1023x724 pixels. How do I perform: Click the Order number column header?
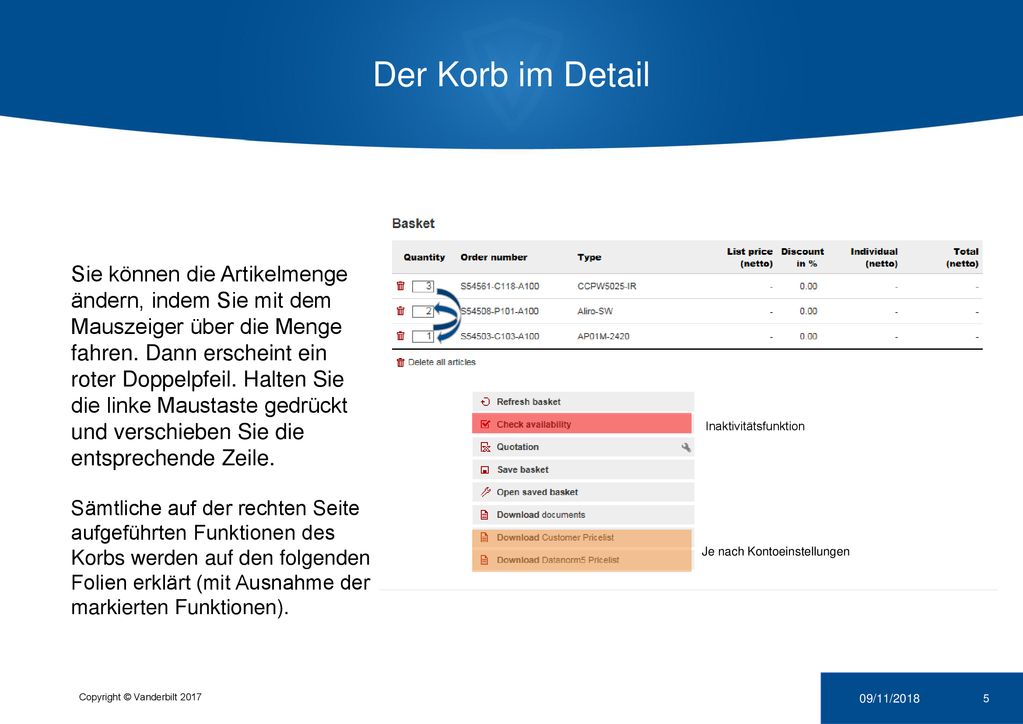point(494,257)
